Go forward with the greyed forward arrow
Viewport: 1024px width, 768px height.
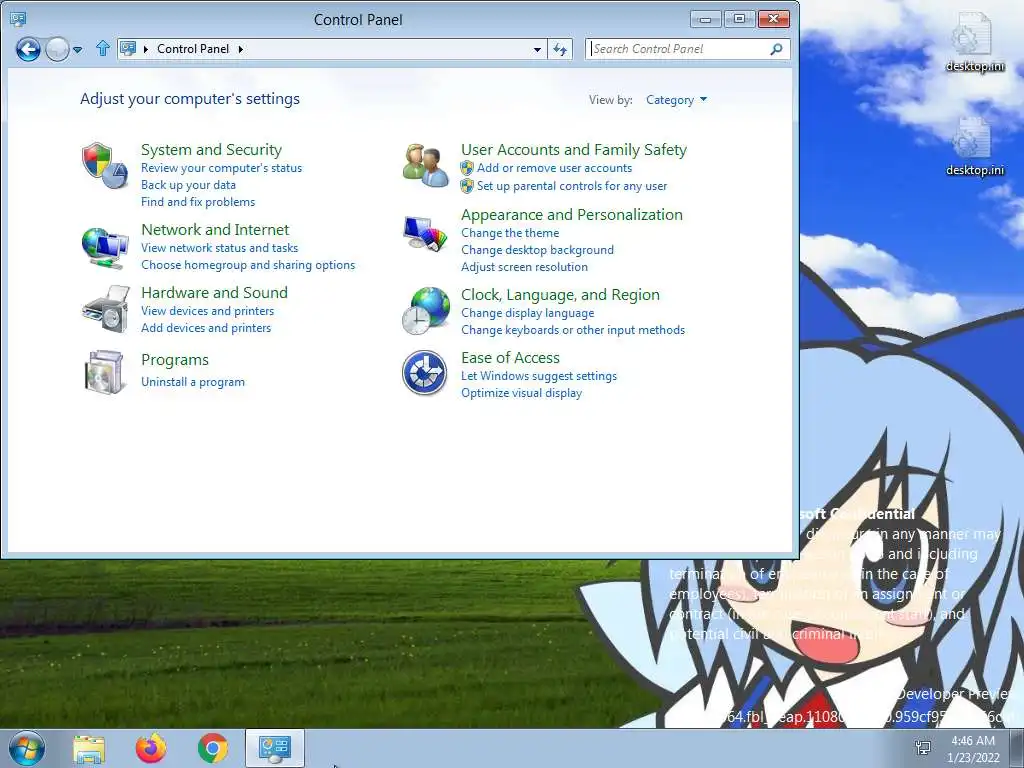[x=57, y=49]
